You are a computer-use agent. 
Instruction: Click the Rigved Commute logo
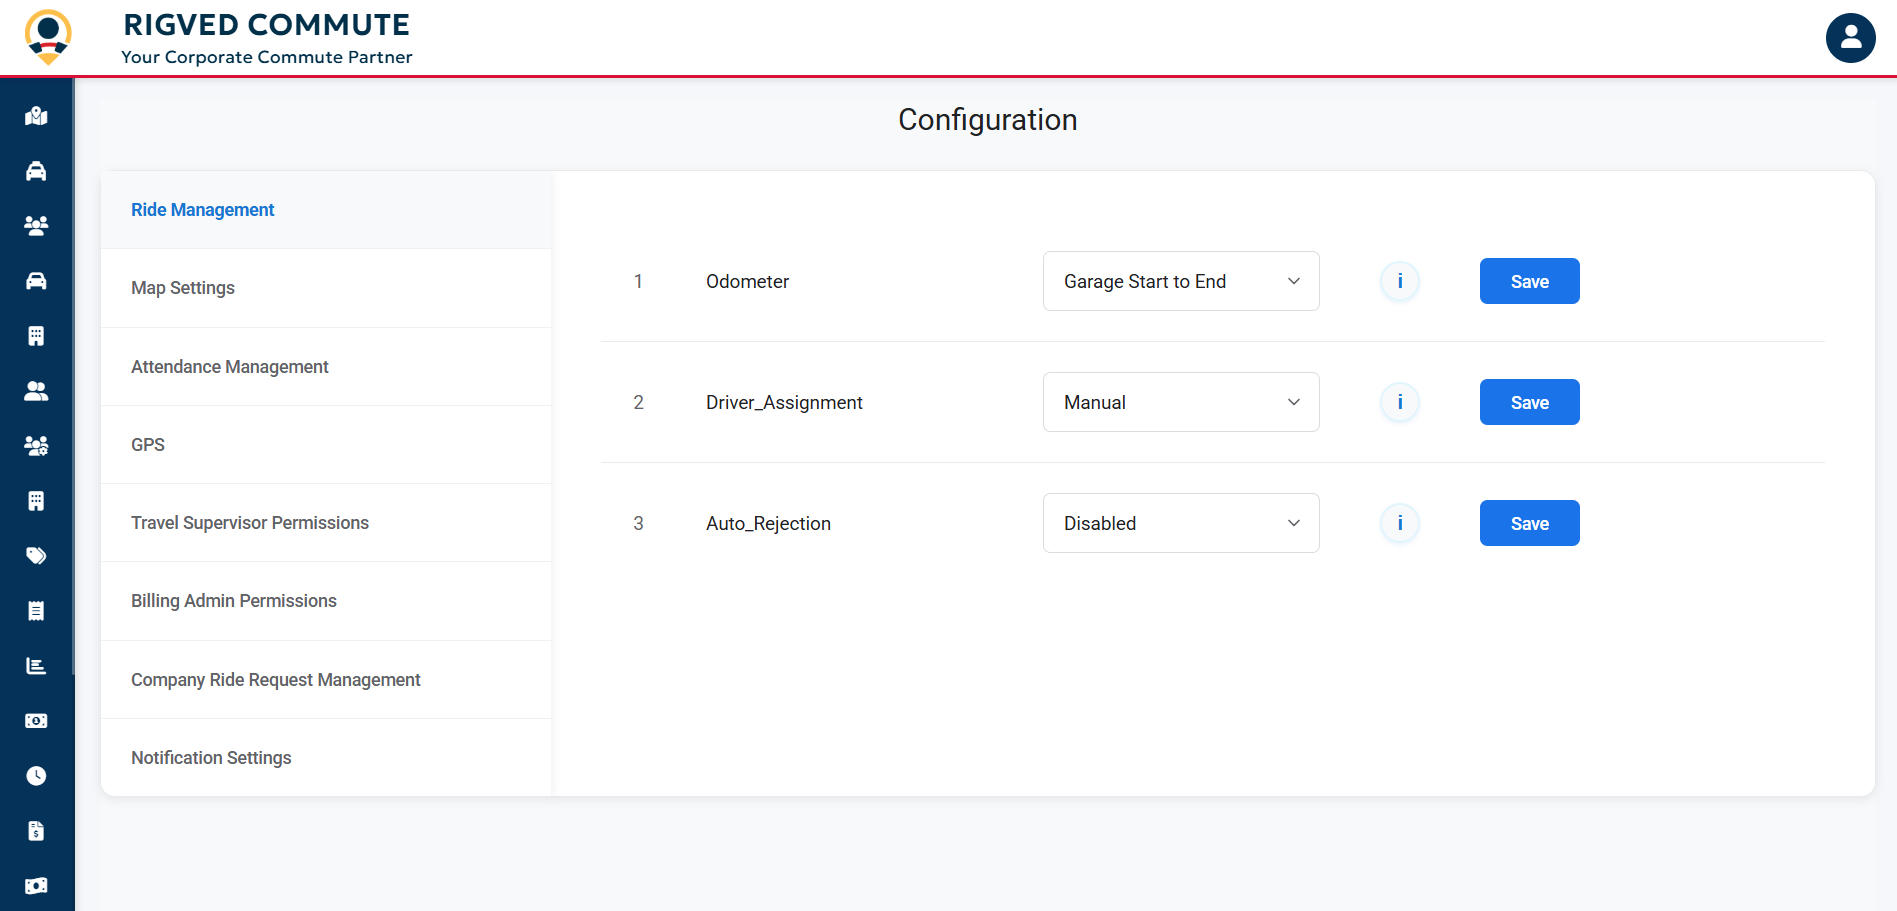48,37
